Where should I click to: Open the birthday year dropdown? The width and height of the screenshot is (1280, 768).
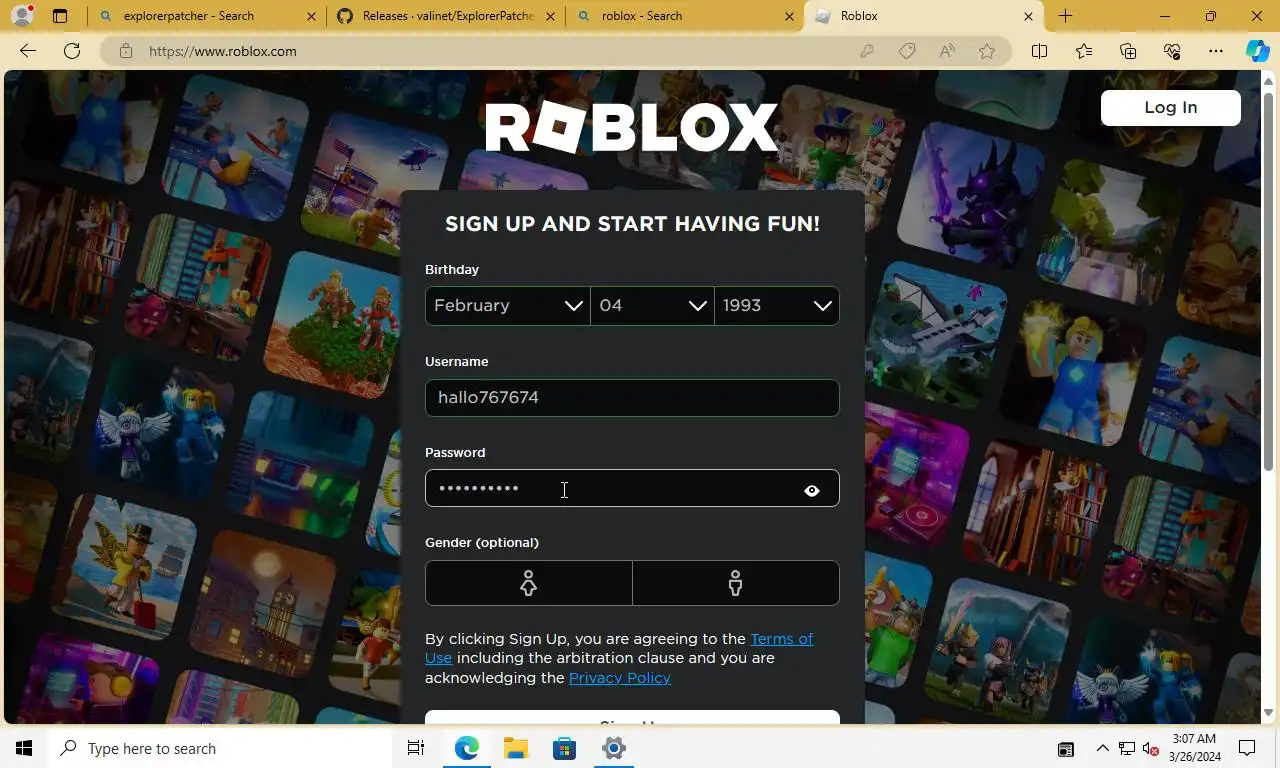[777, 306]
